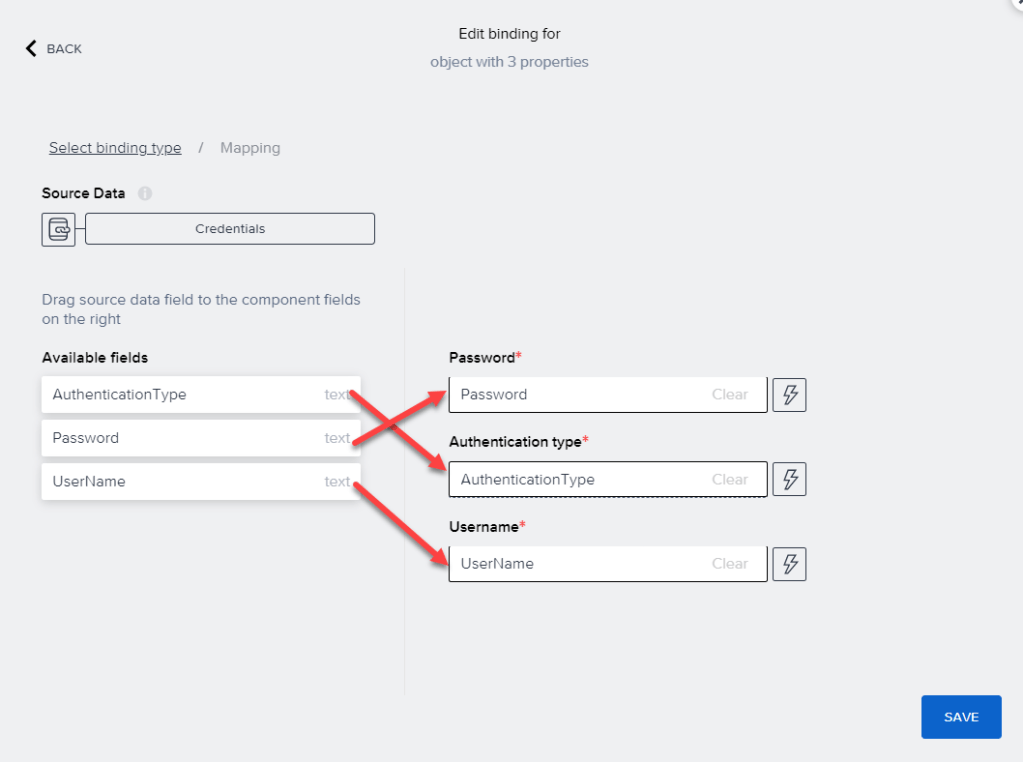Close the binding editor dialog
1023x762 pixels.
pos(1017,3)
